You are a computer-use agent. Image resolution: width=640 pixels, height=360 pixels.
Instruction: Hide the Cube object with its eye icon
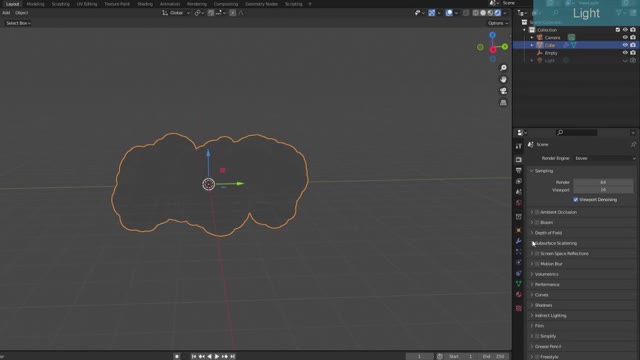[625, 45]
